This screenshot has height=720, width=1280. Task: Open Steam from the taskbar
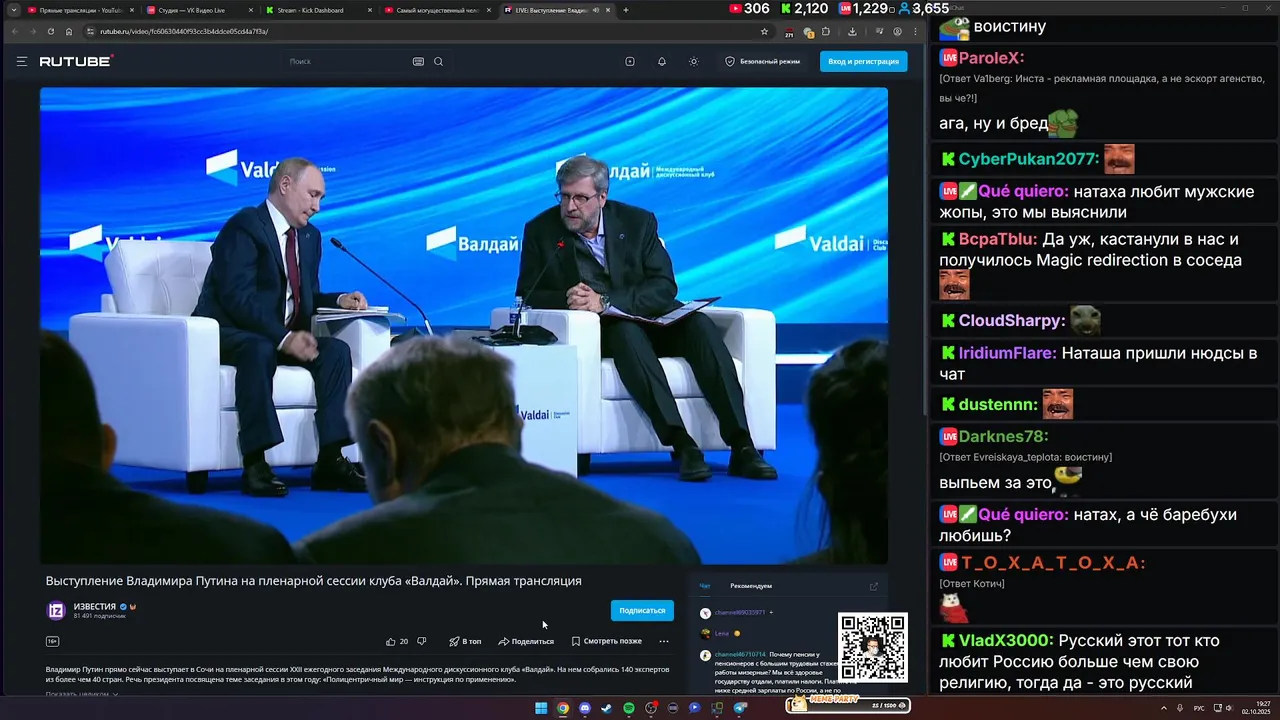(x=607, y=708)
